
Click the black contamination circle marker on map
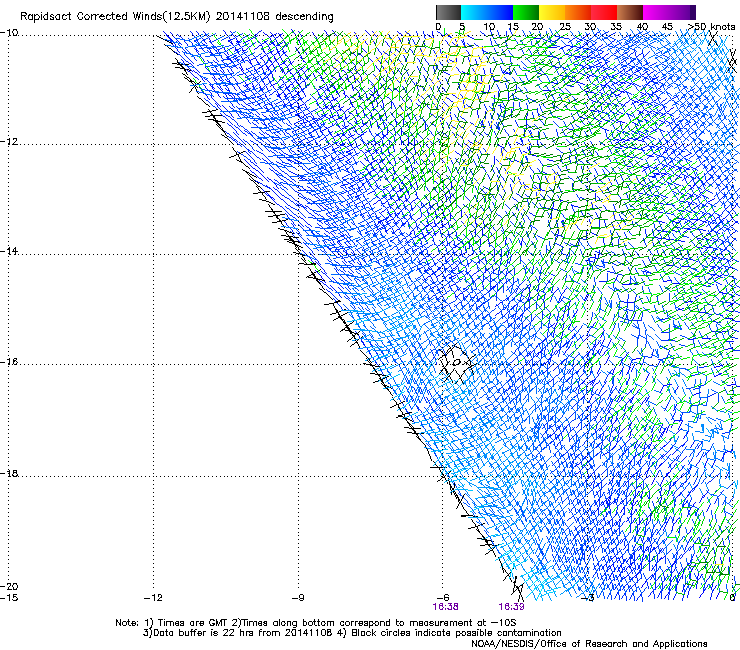[x=456, y=363]
